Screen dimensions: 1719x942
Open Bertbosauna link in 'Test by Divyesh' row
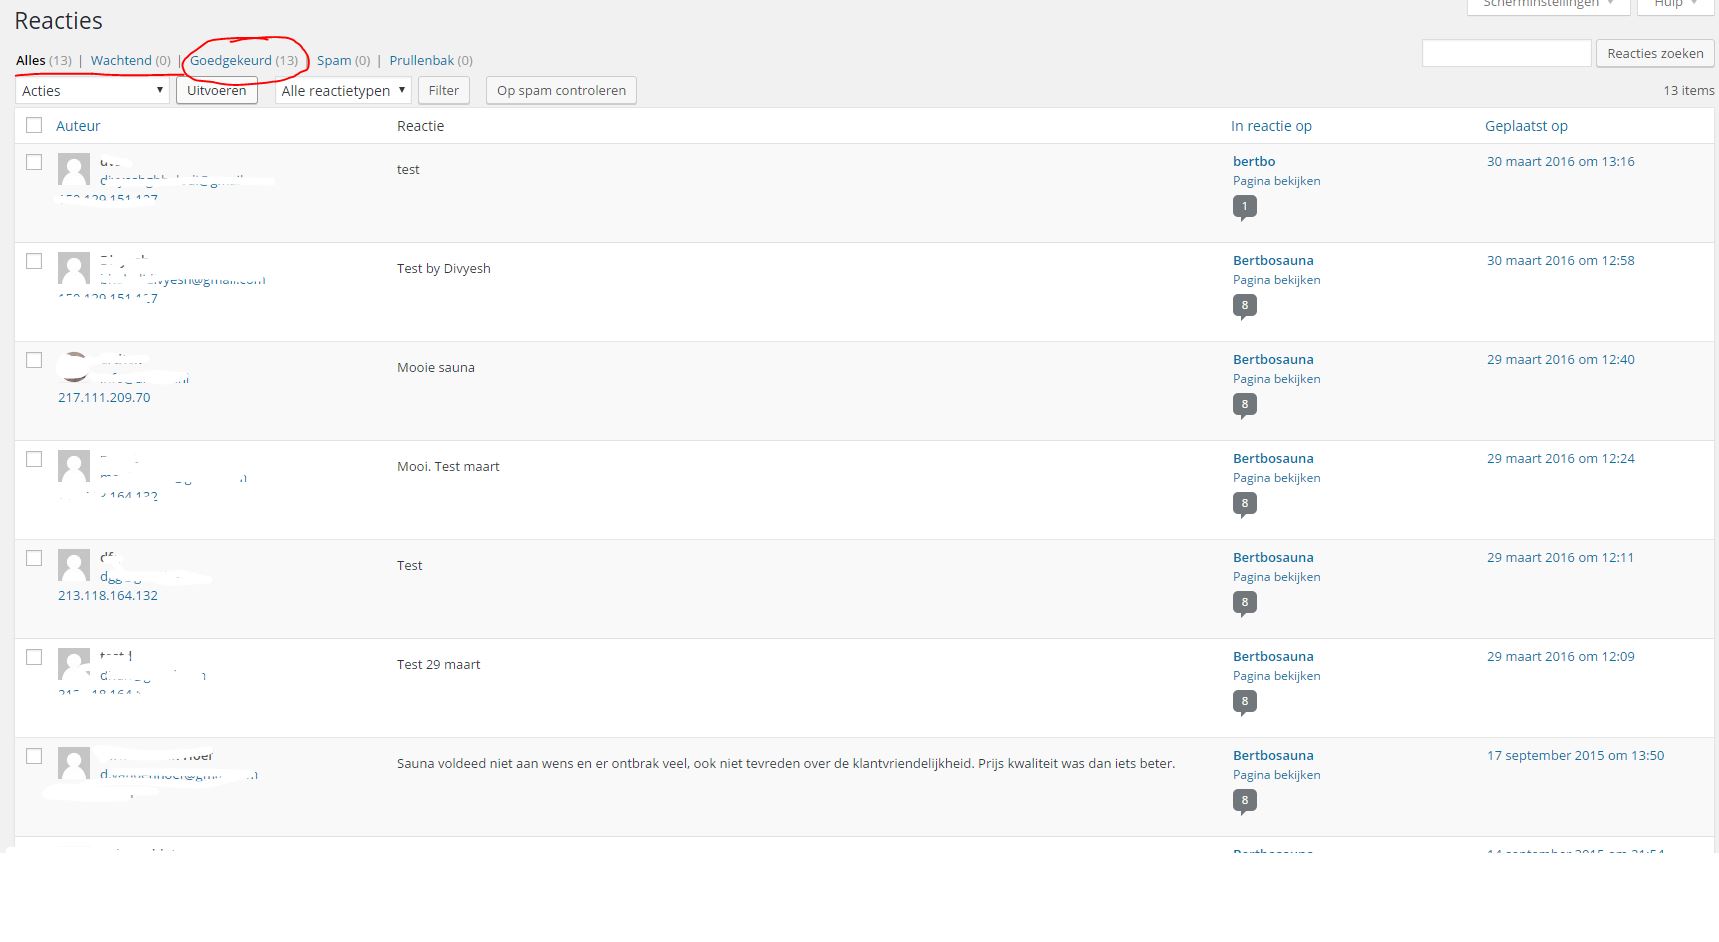(1273, 260)
